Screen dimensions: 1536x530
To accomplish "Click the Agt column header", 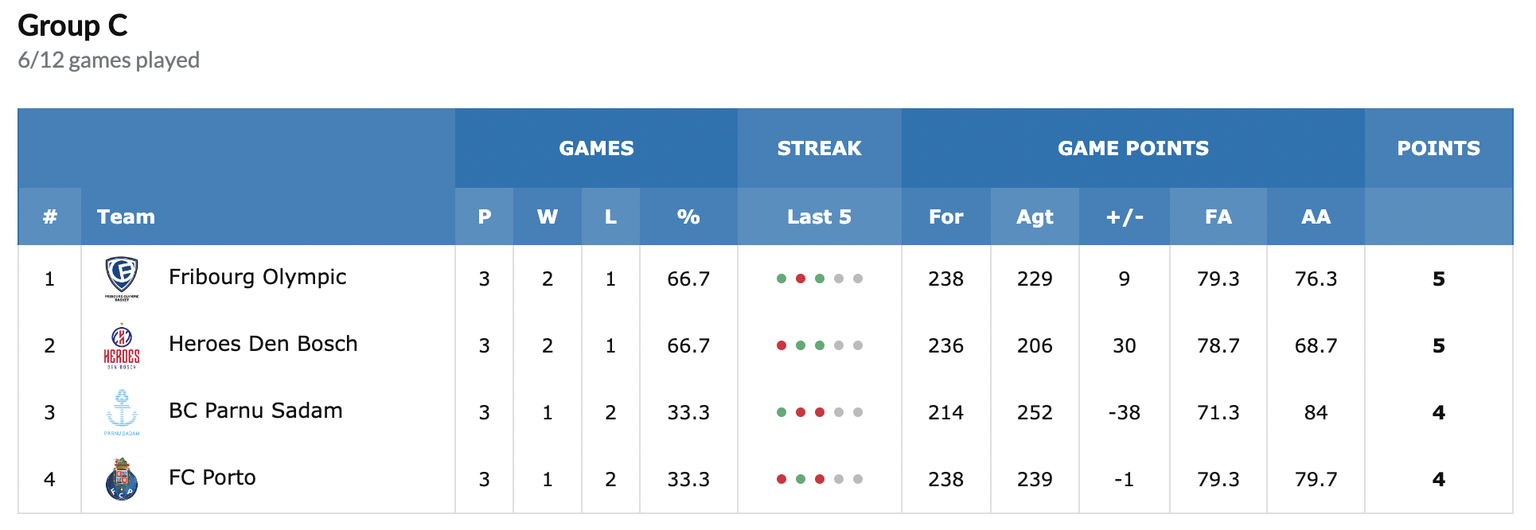I will click(x=1035, y=217).
